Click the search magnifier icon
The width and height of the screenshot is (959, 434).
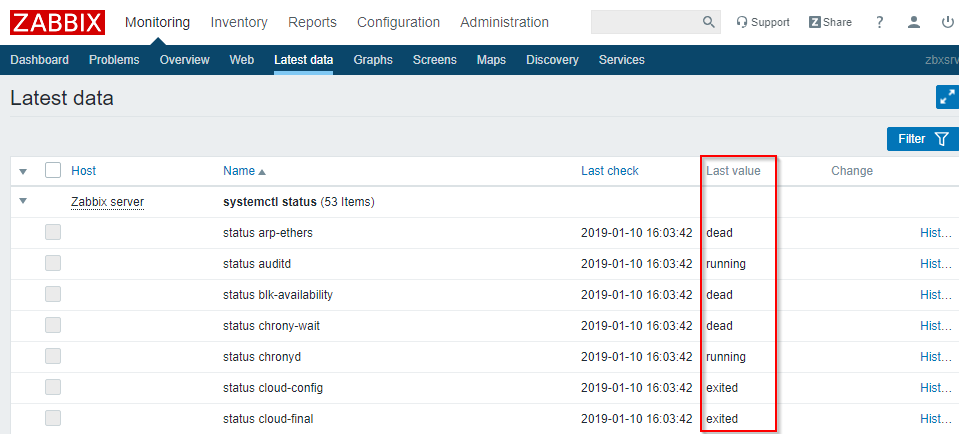click(x=709, y=22)
